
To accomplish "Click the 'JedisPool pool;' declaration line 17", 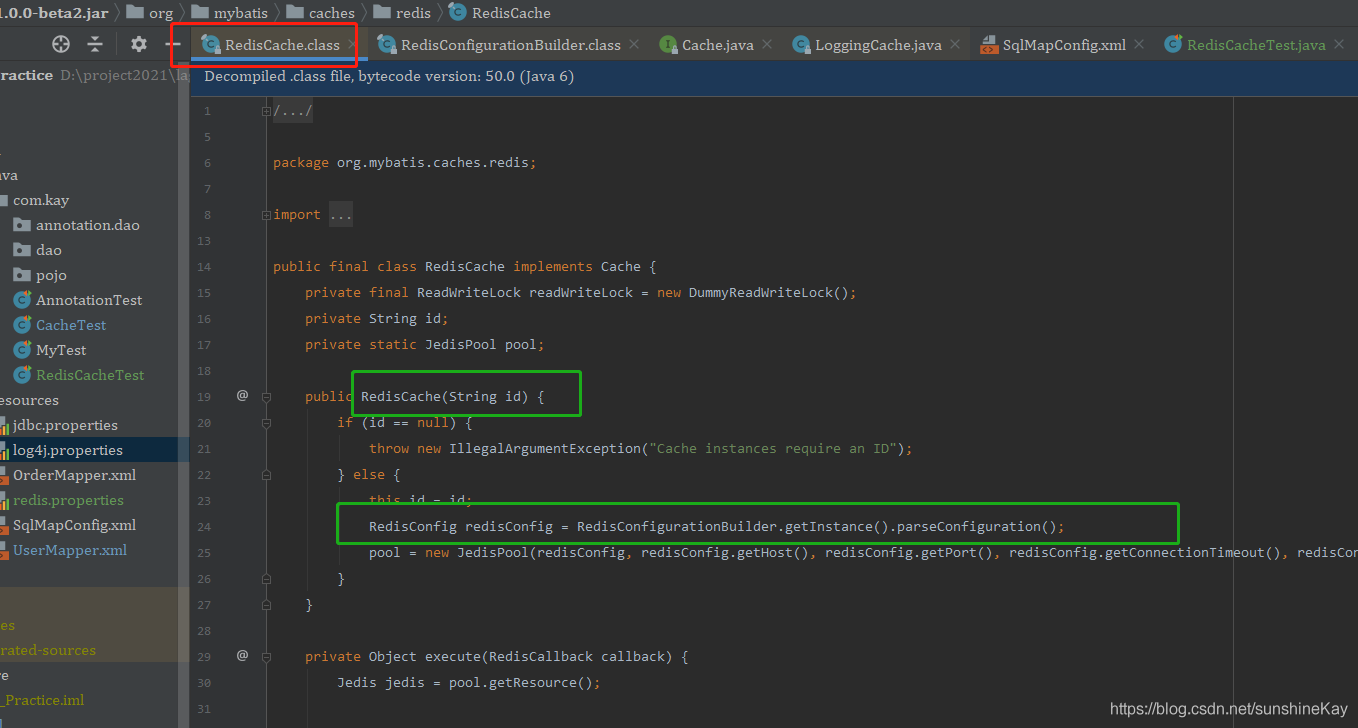I will (x=425, y=345).
